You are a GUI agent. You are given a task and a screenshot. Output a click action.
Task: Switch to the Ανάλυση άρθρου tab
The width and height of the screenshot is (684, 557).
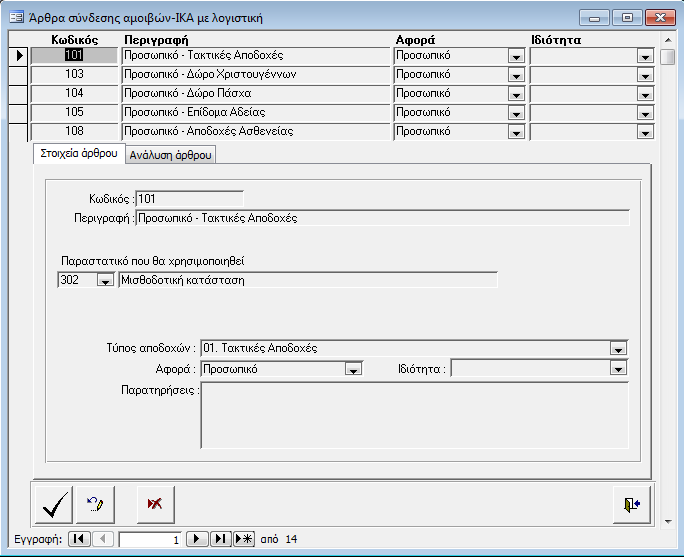point(172,155)
